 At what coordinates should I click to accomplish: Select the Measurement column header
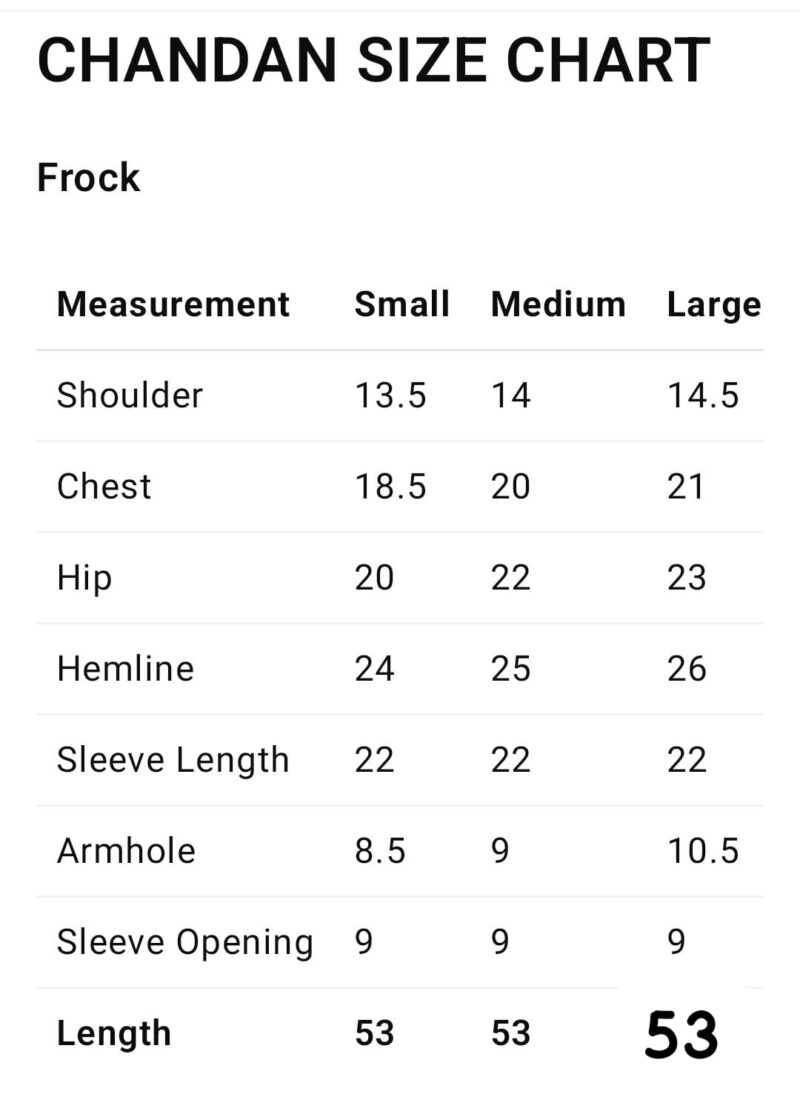click(173, 304)
